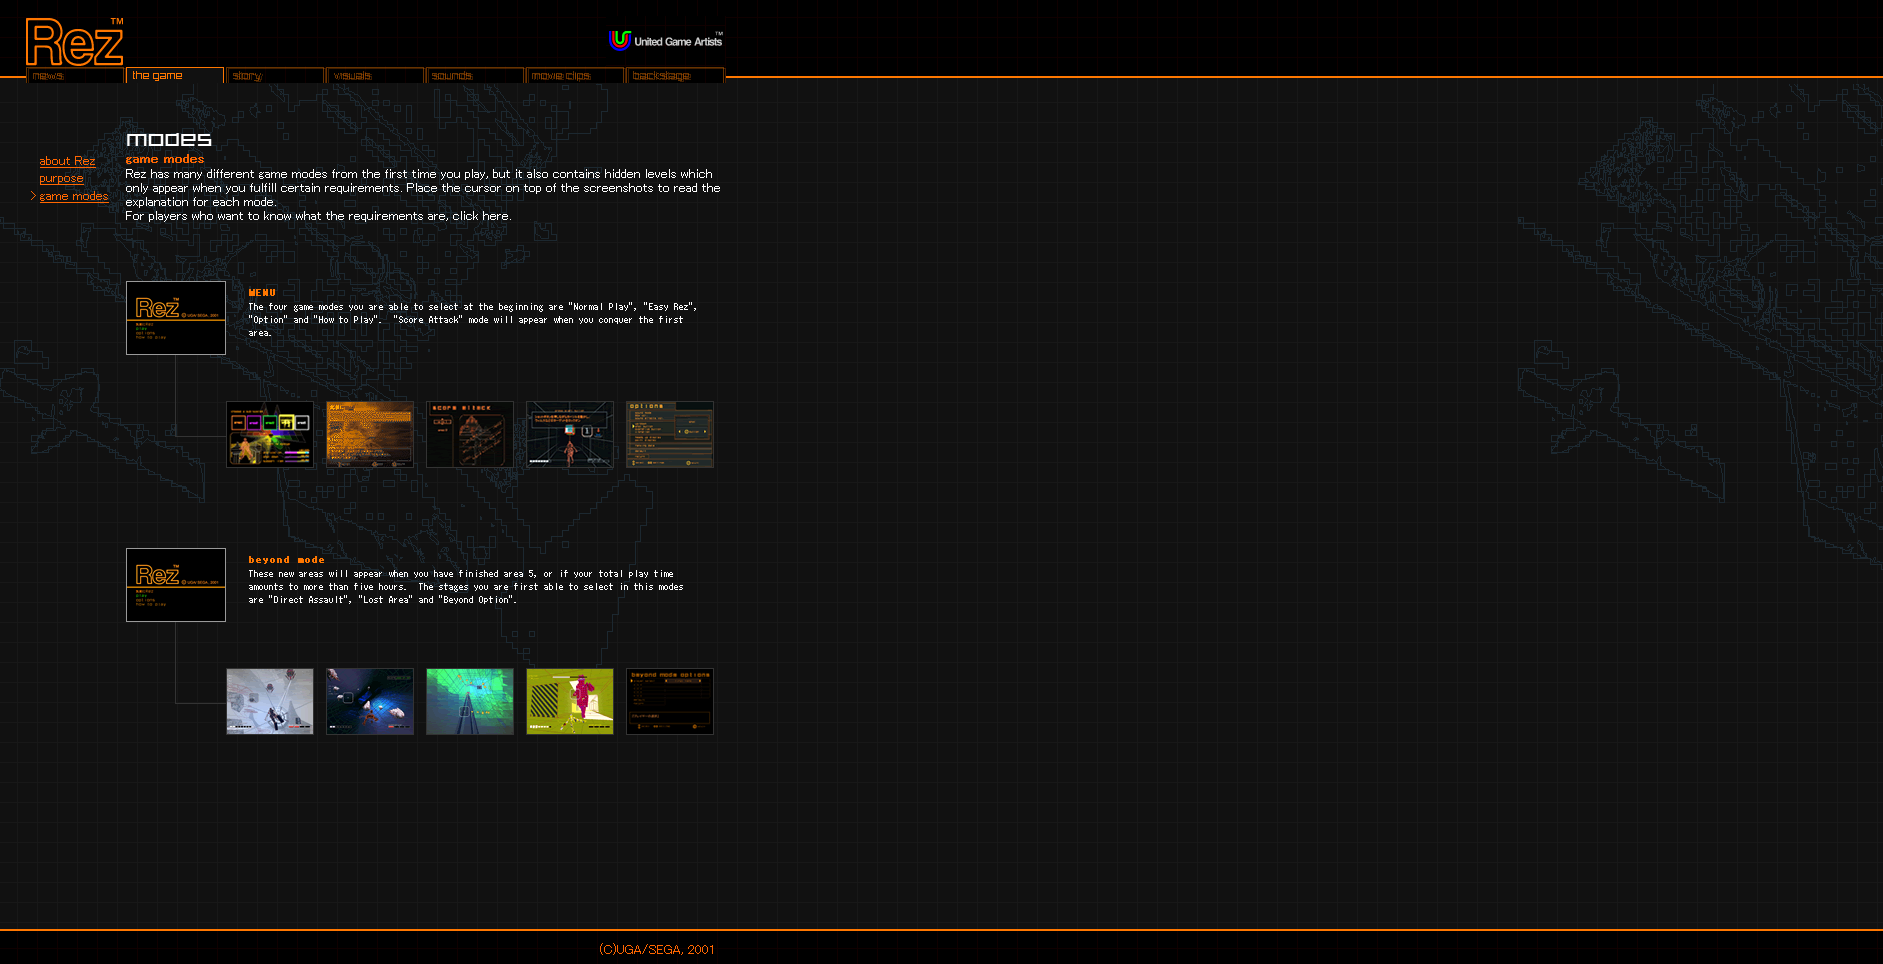The width and height of the screenshot is (1883, 964).
Task: Select the game tab
Action: pos(175,76)
